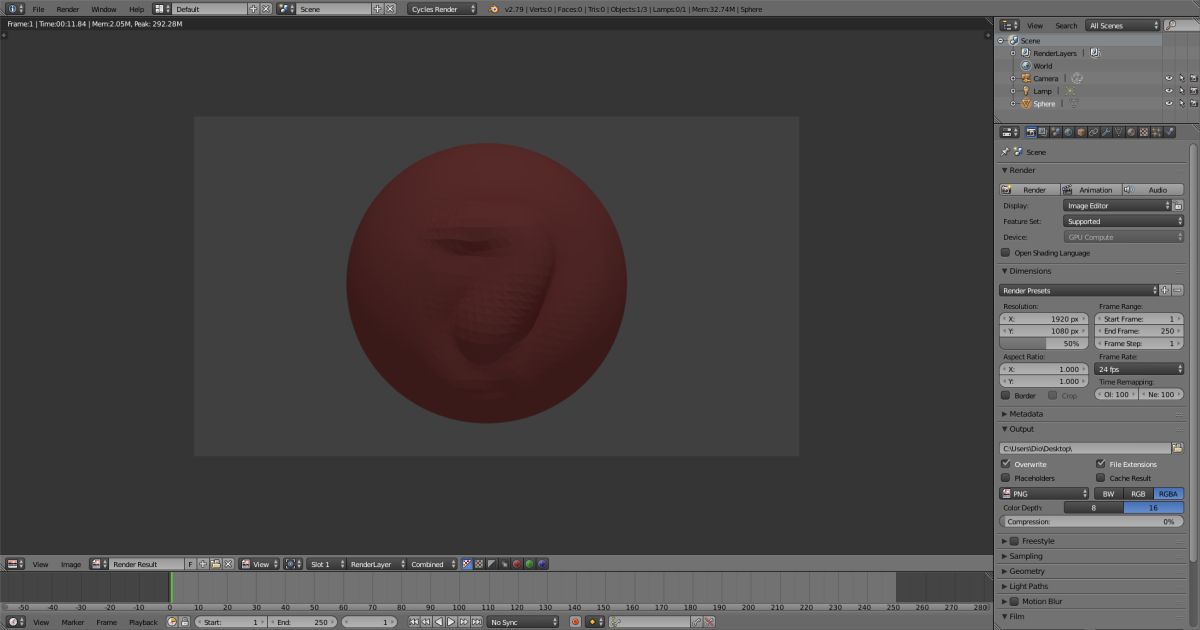This screenshot has width=1200, height=630.
Task: Enable the Placeholders checkbox
Action: pyautogui.click(x=1006, y=478)
